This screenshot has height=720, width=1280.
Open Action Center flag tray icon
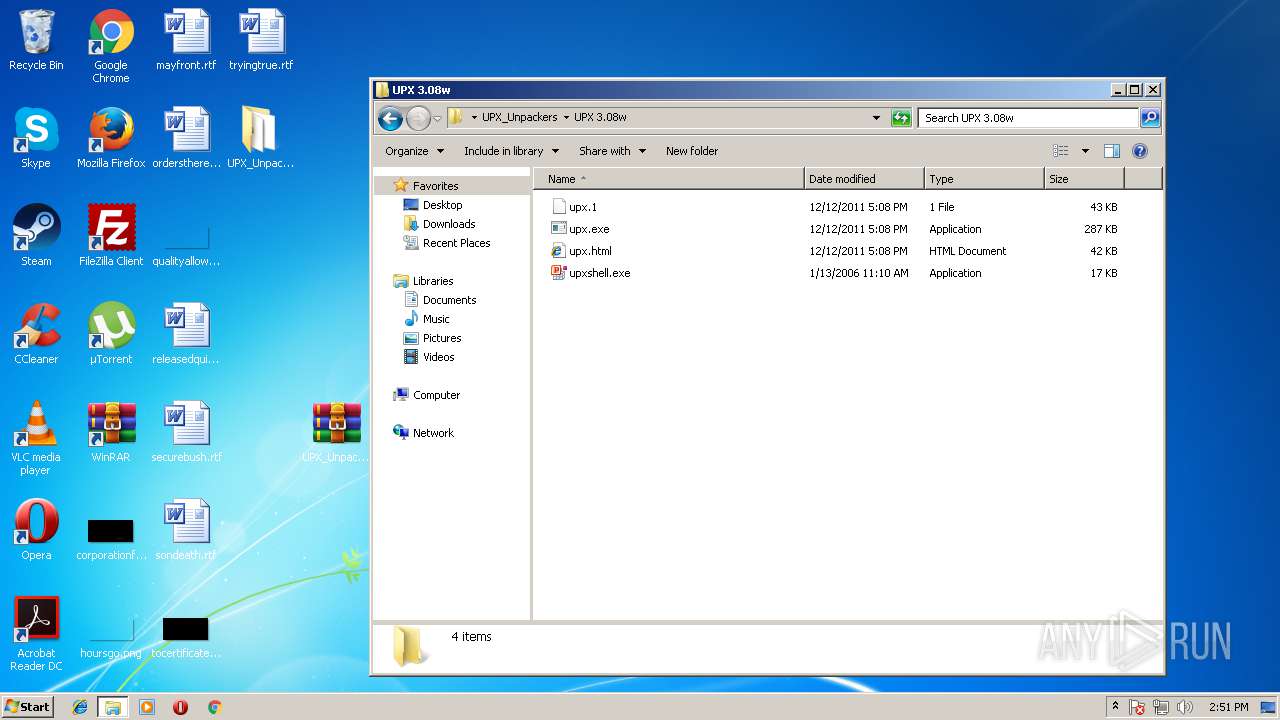click(x=1137, y=707)
